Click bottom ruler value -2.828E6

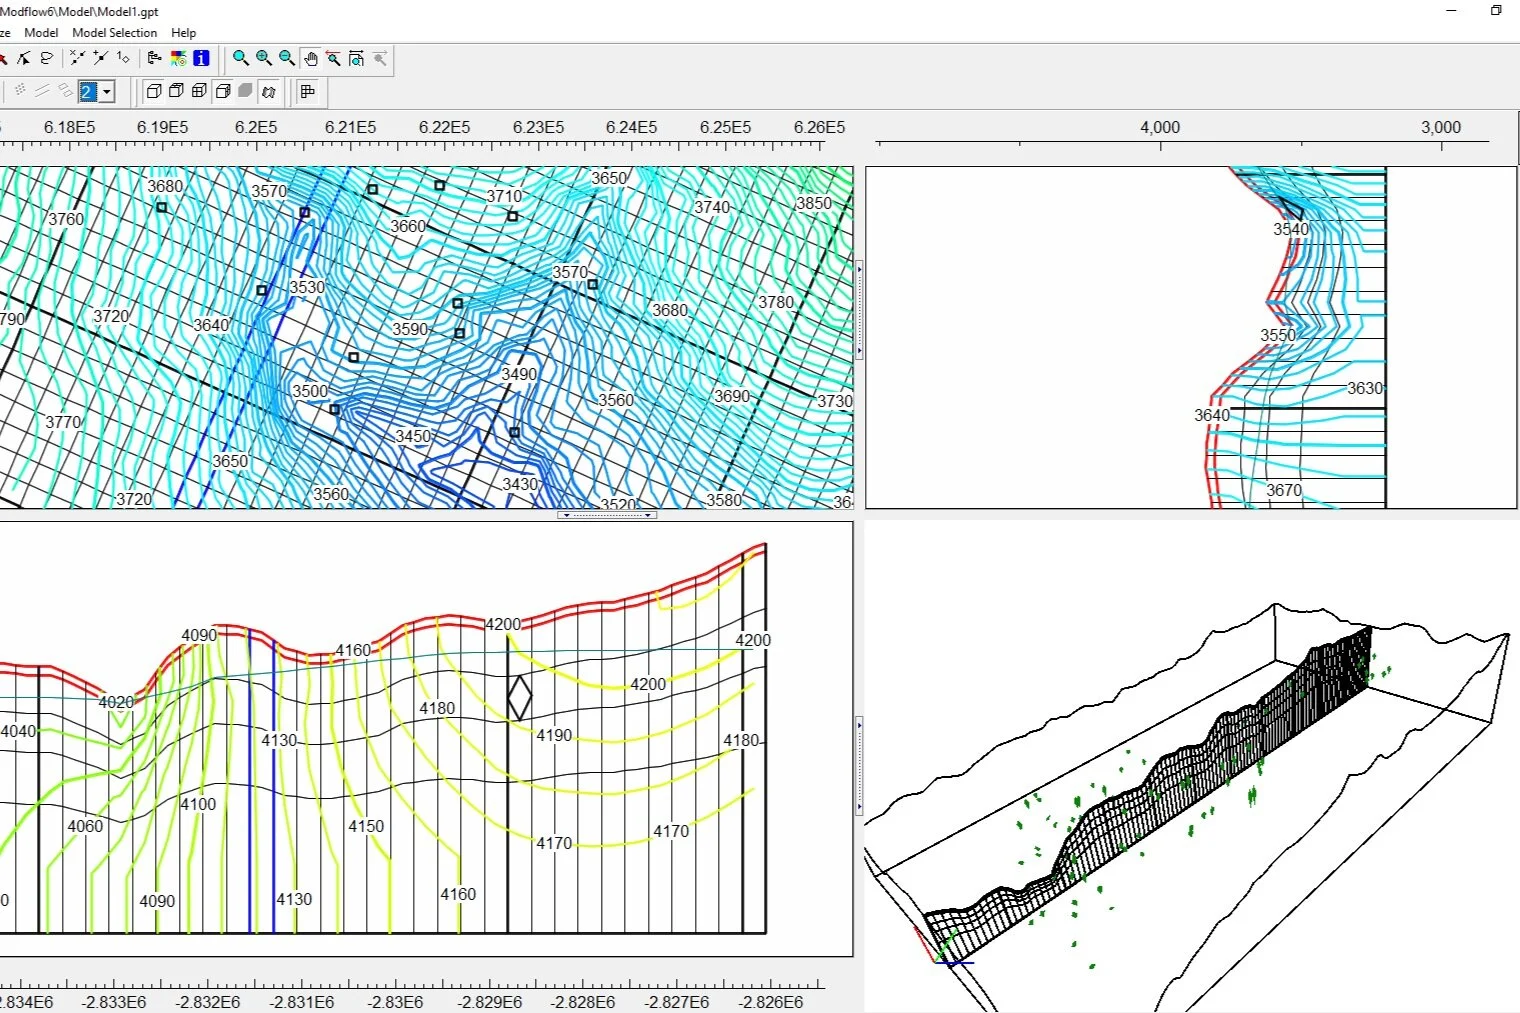pos(583,1002)
